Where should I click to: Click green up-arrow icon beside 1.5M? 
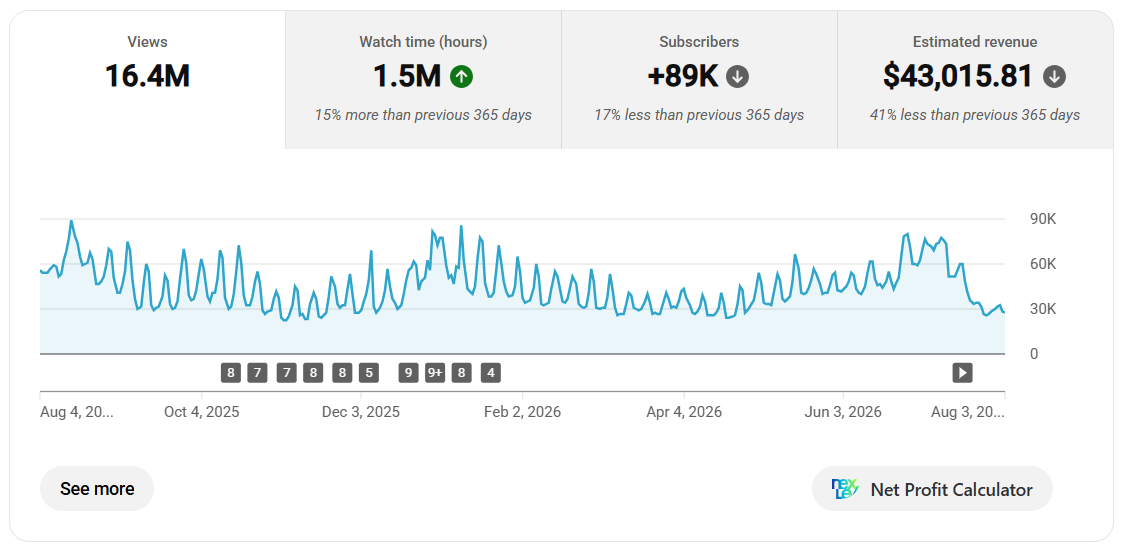(x=461, y=77)
